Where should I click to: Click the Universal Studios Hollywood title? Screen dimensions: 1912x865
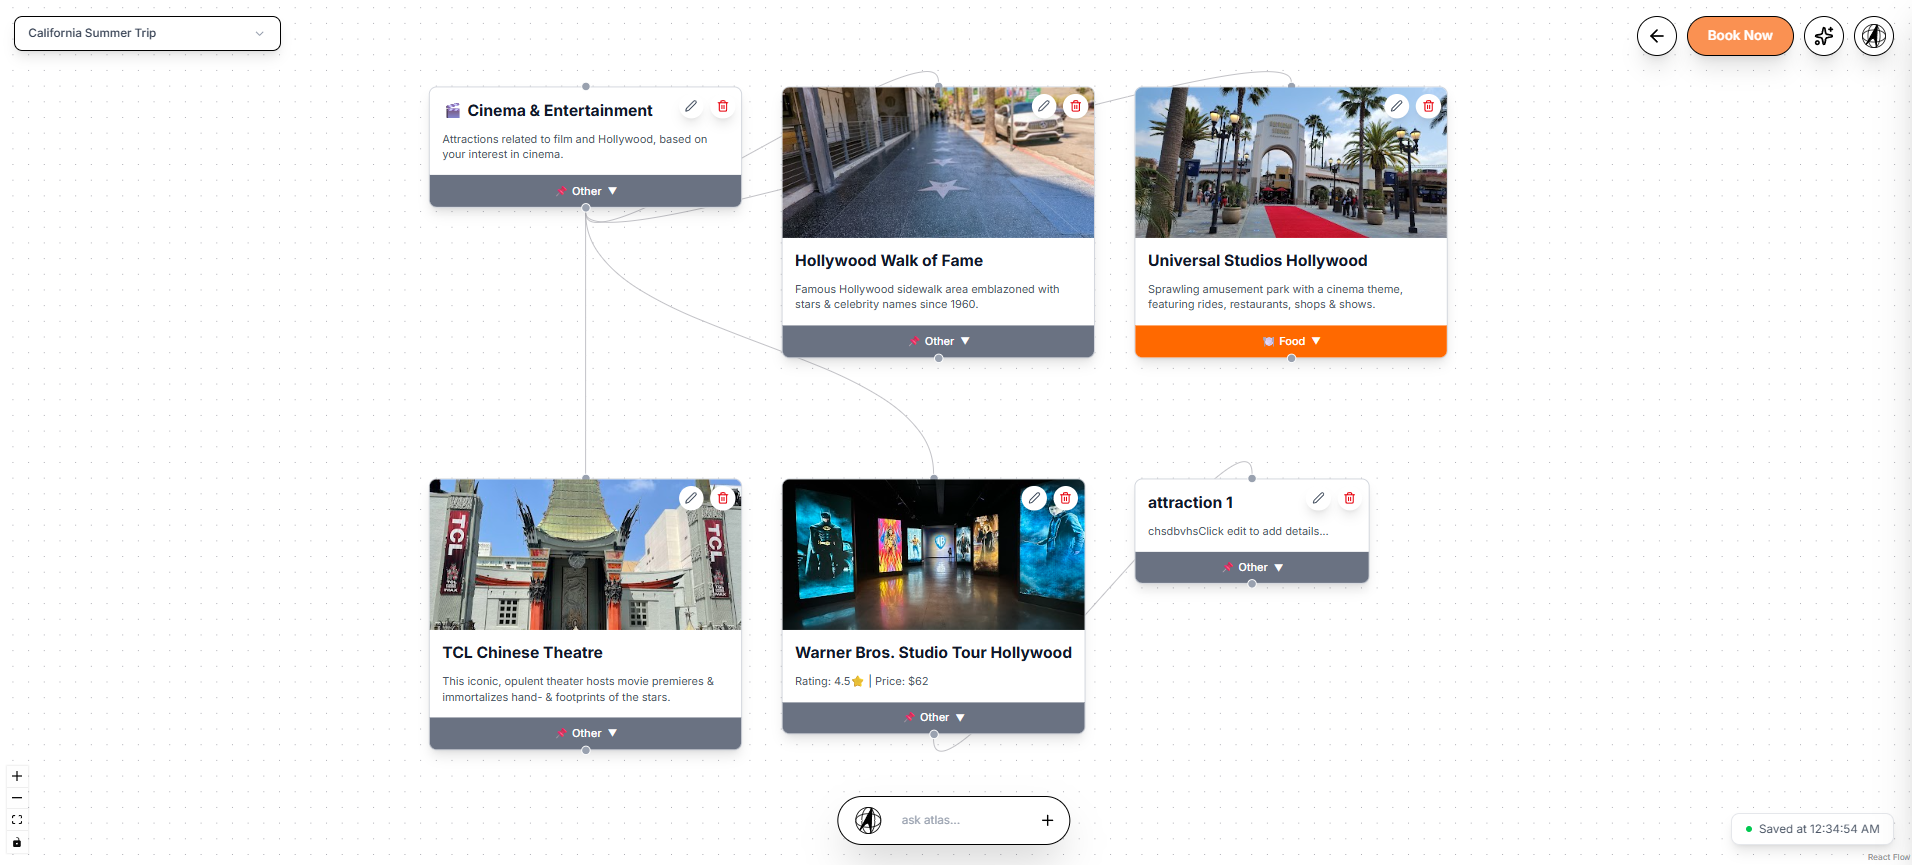(x=1257, y=261)
